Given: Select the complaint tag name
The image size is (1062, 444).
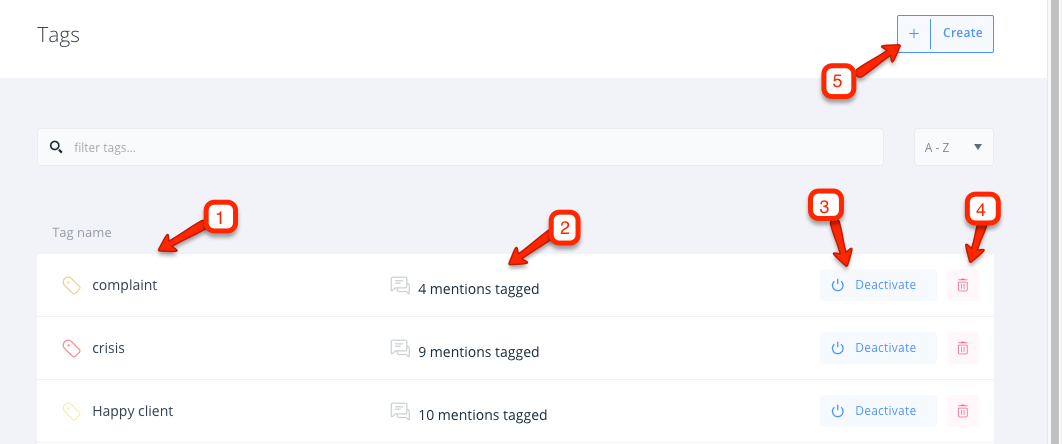Looking at the screenshot, I should [x=125, y=285].
